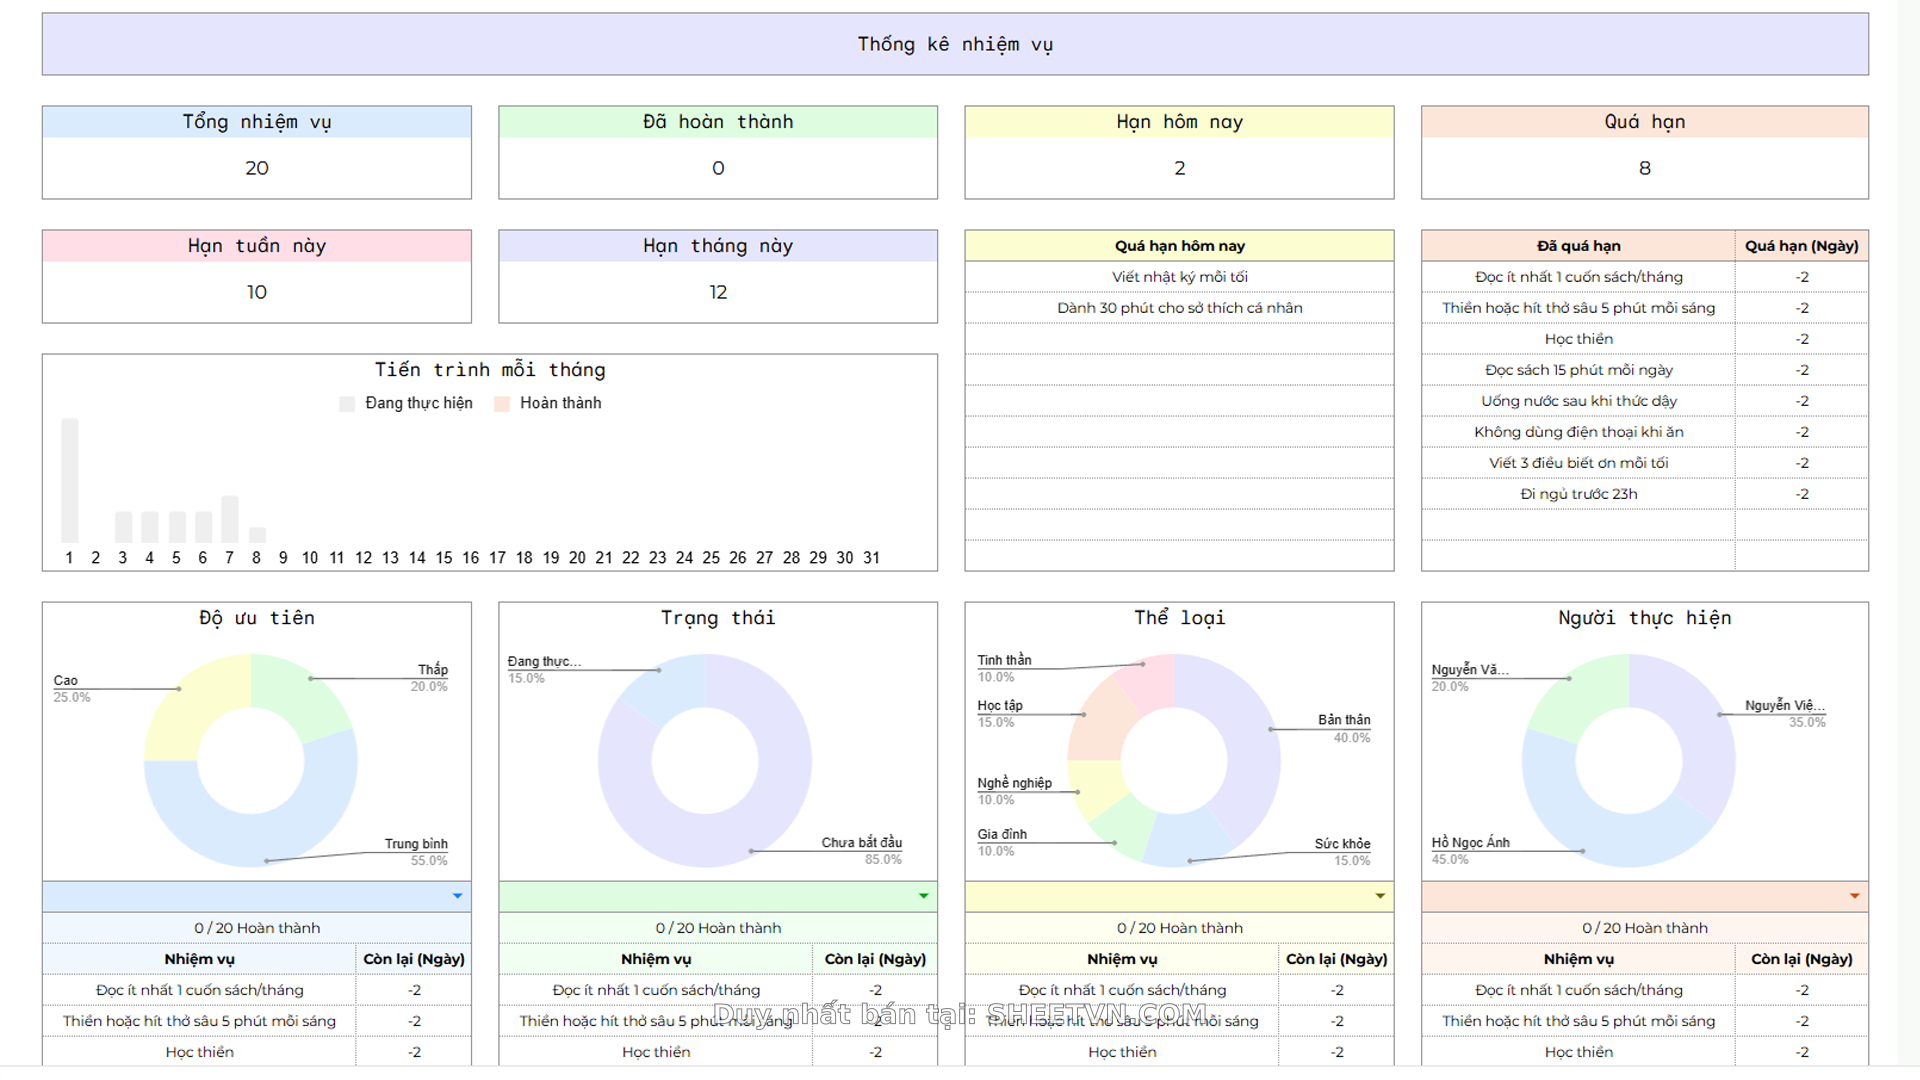Click the Hoàn thành legend swatch

pyautogui.click(x=502, y=403)
